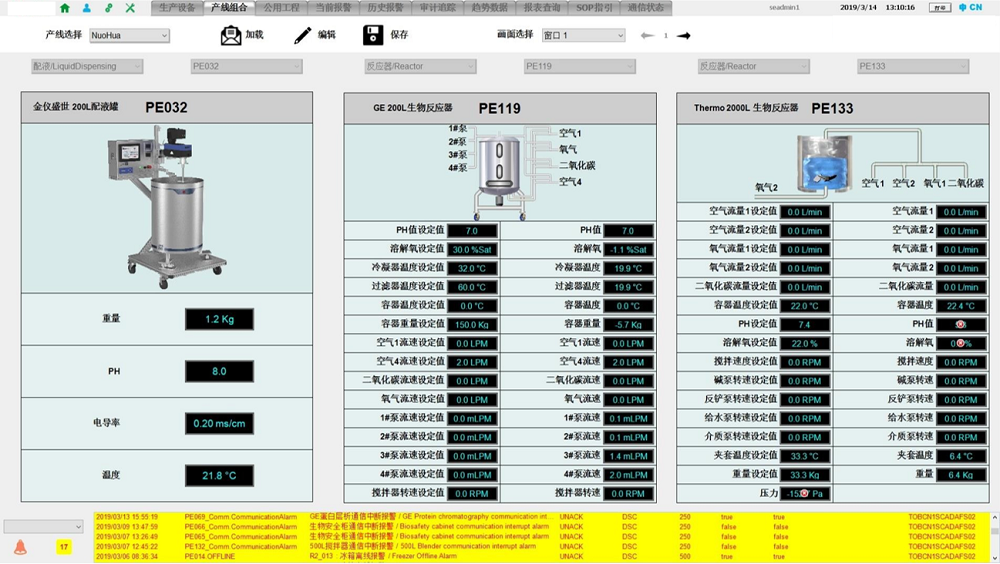Click the 加载 load envelope icon
The image size is (1000, 564).
(231, 35)
